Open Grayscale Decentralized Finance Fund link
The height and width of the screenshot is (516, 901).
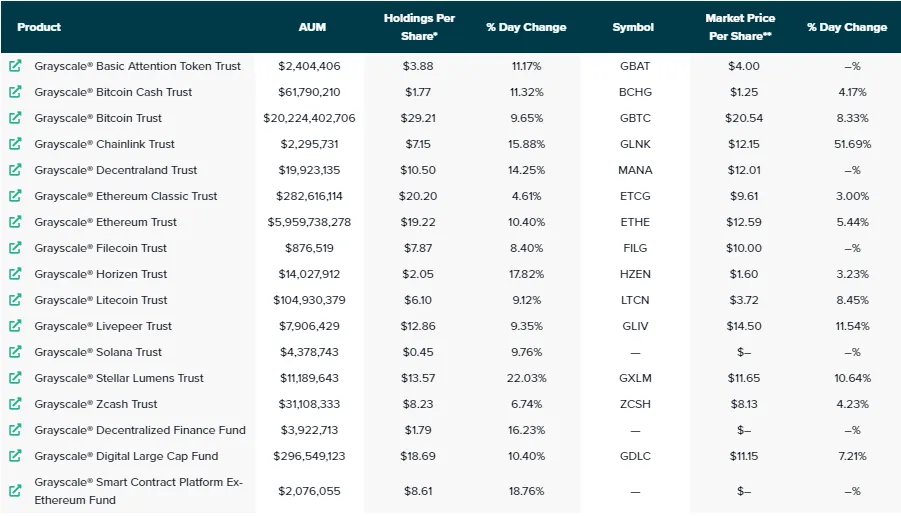[140, 430]
